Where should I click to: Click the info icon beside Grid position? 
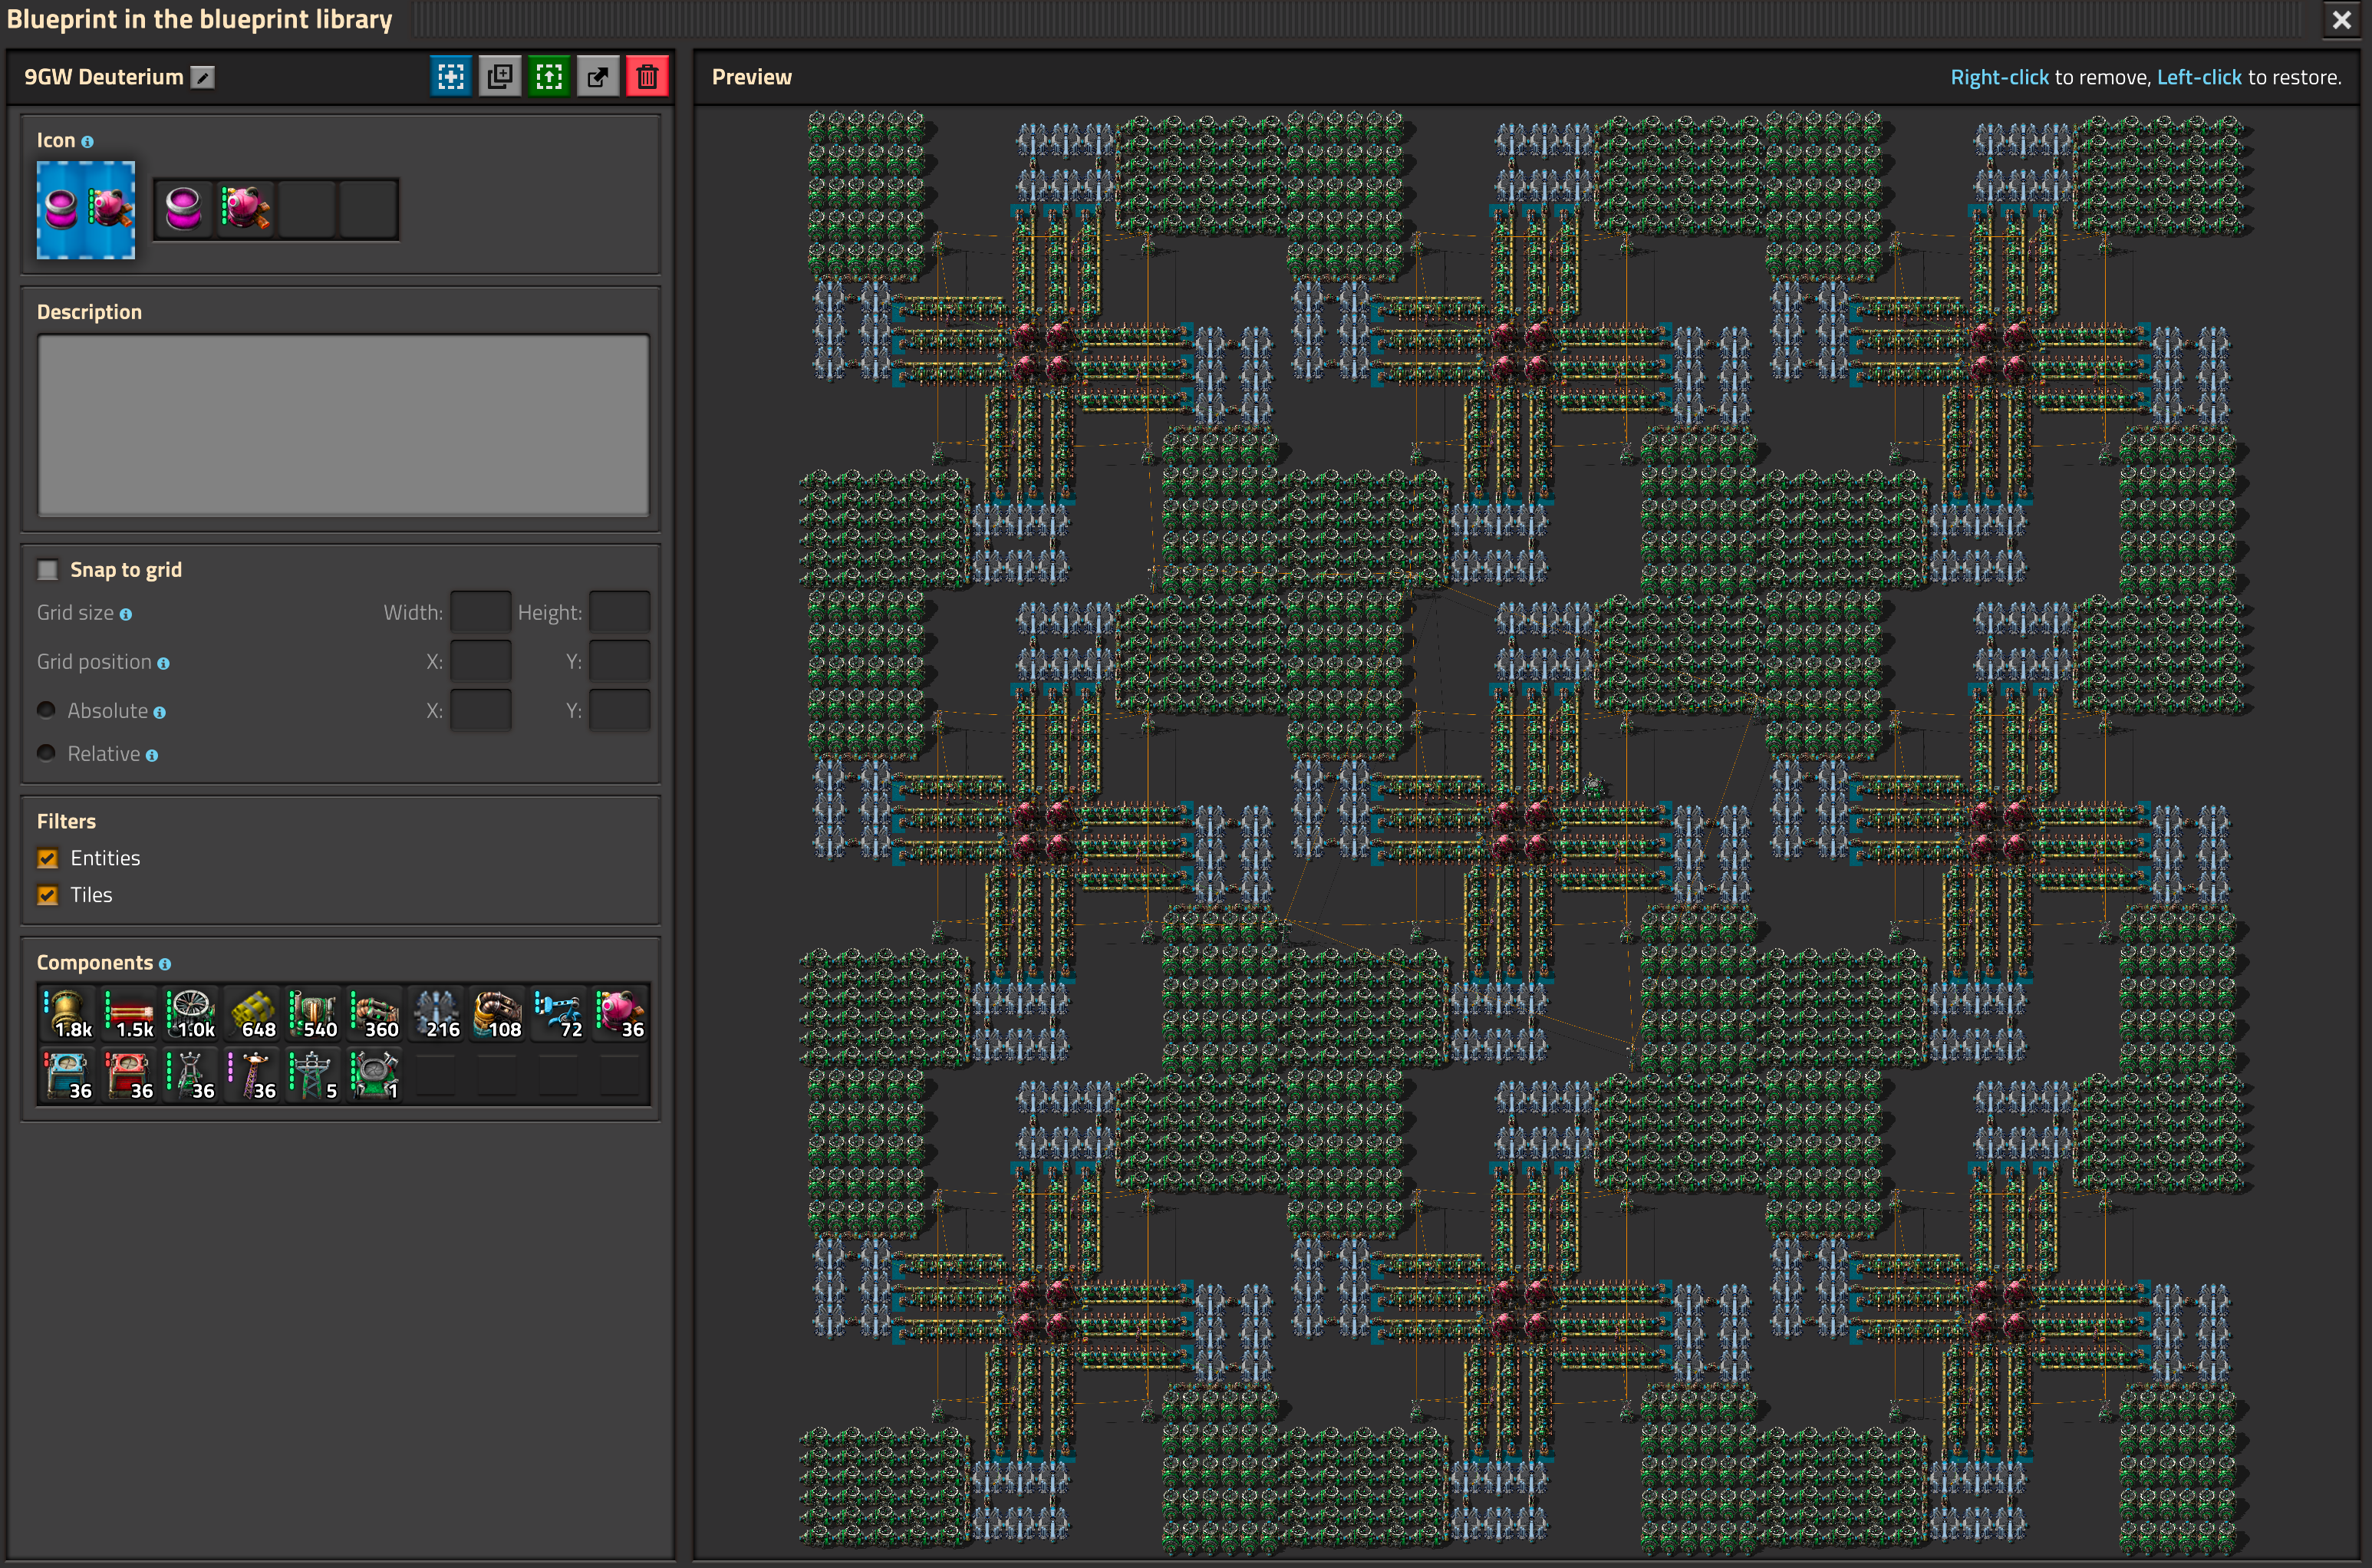163,664
